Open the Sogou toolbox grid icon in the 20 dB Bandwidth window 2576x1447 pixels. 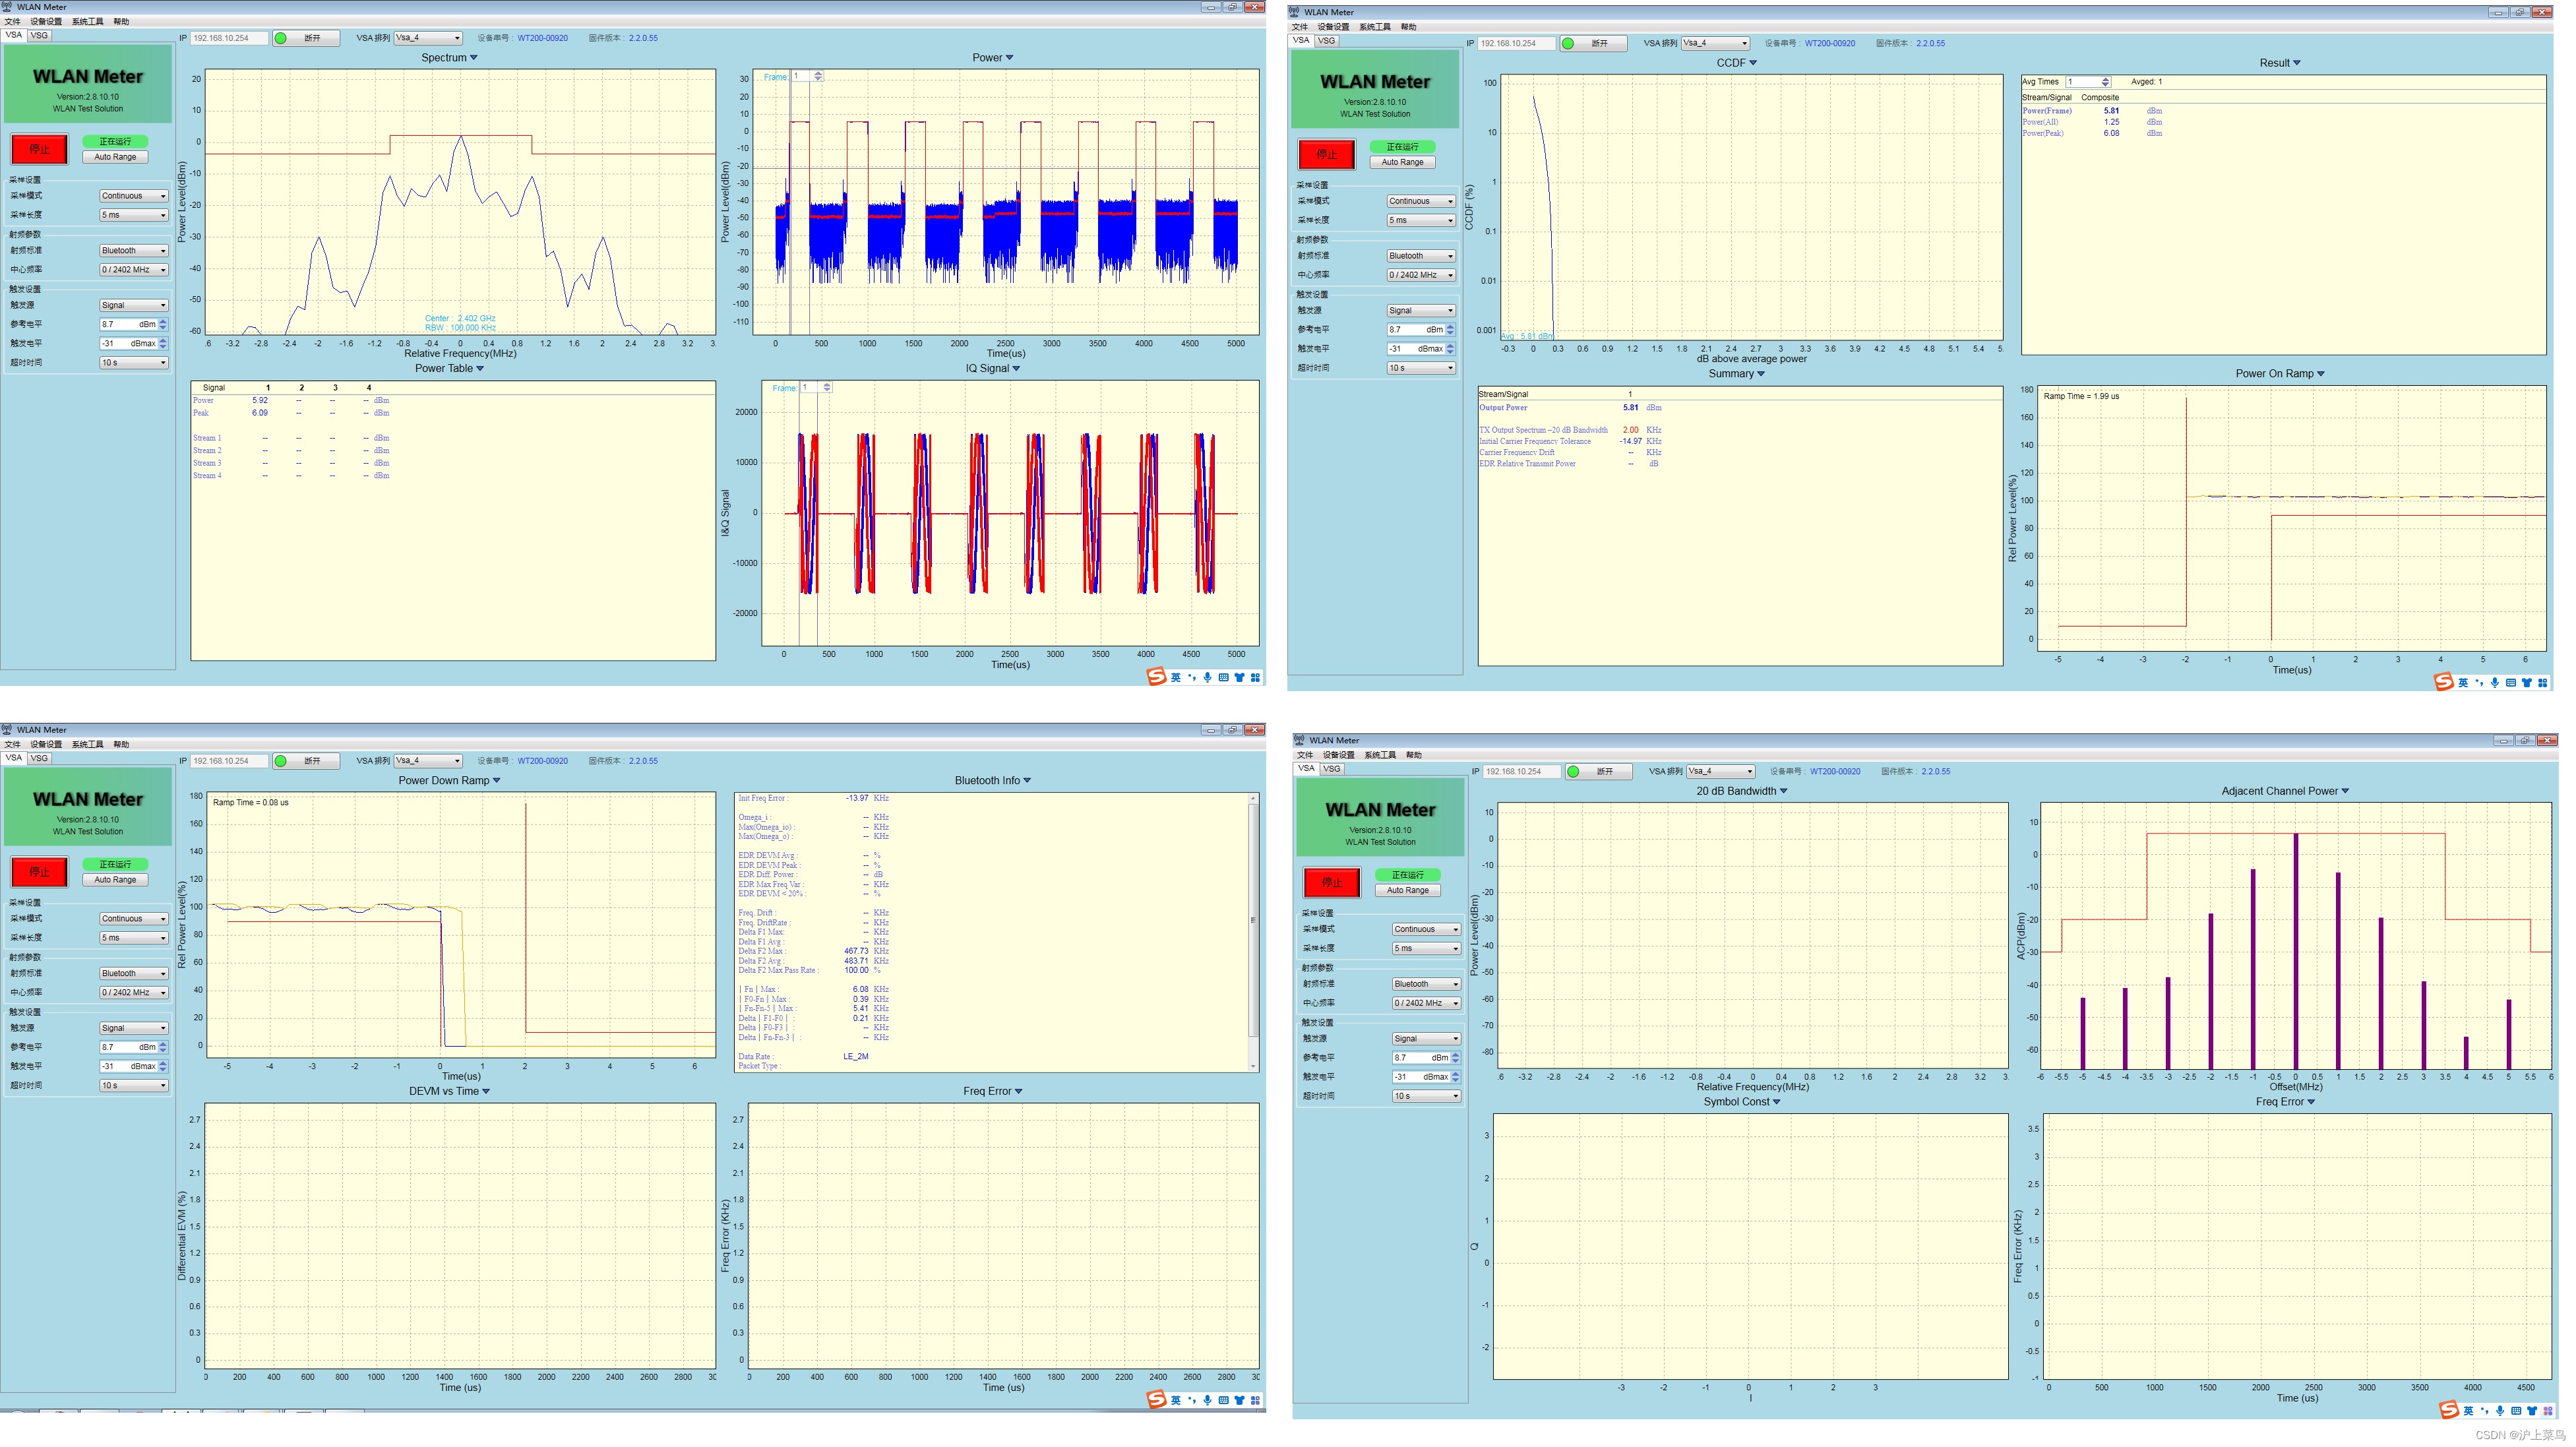(2548, 1411)
